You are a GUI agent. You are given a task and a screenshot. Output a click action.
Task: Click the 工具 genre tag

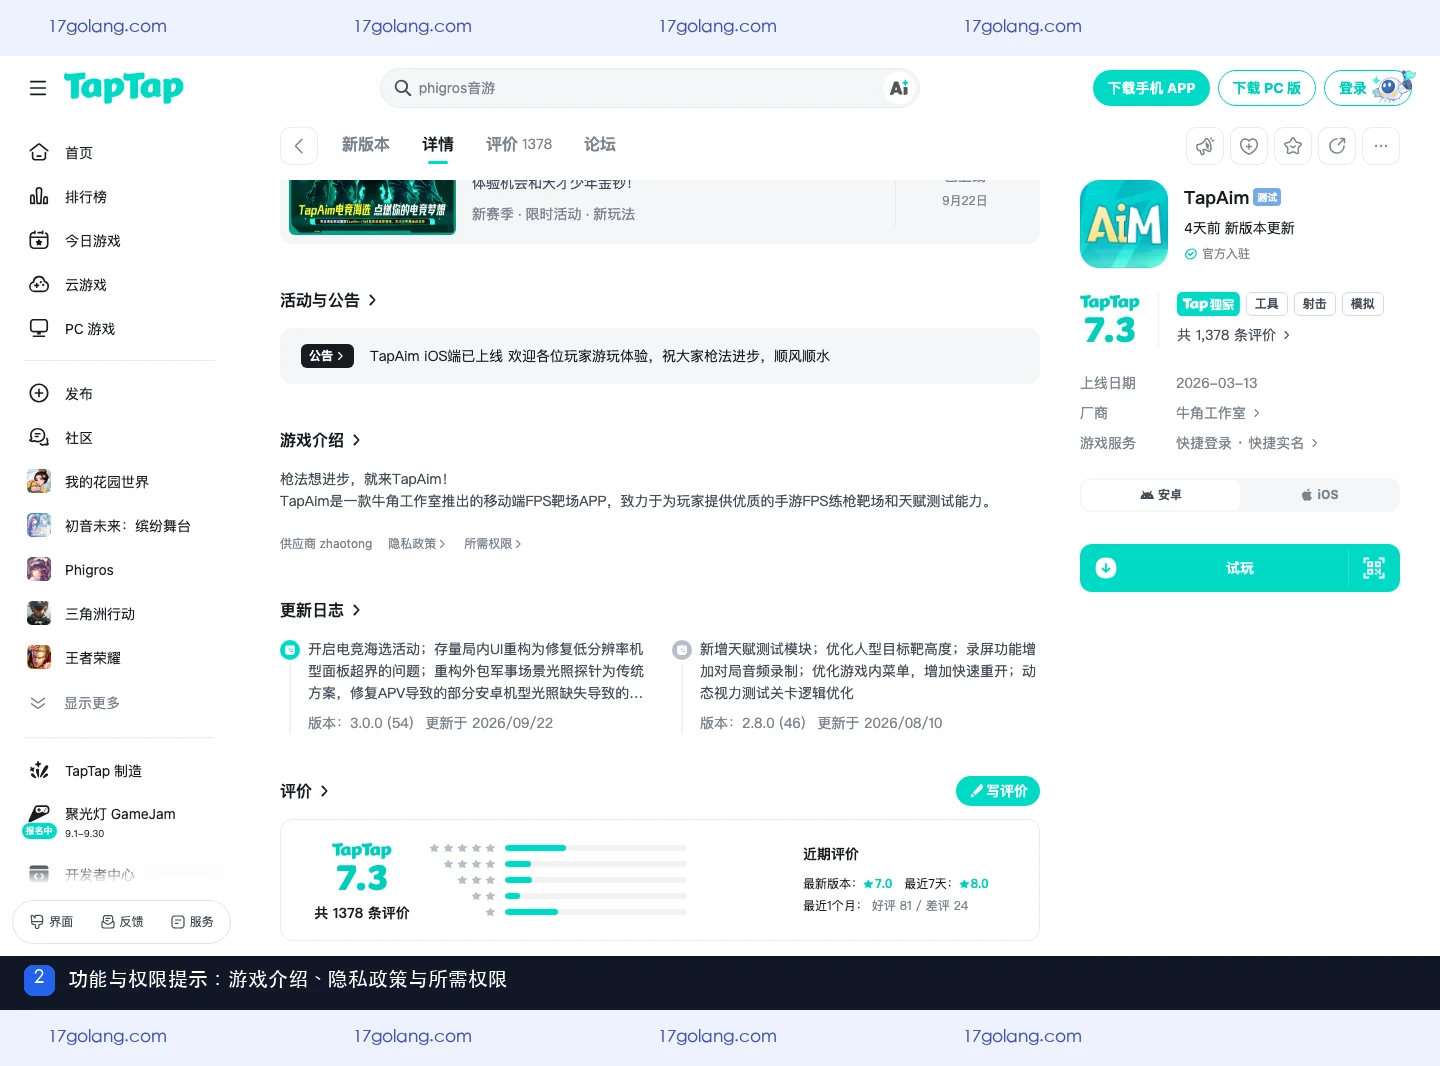coord(1266,304)
